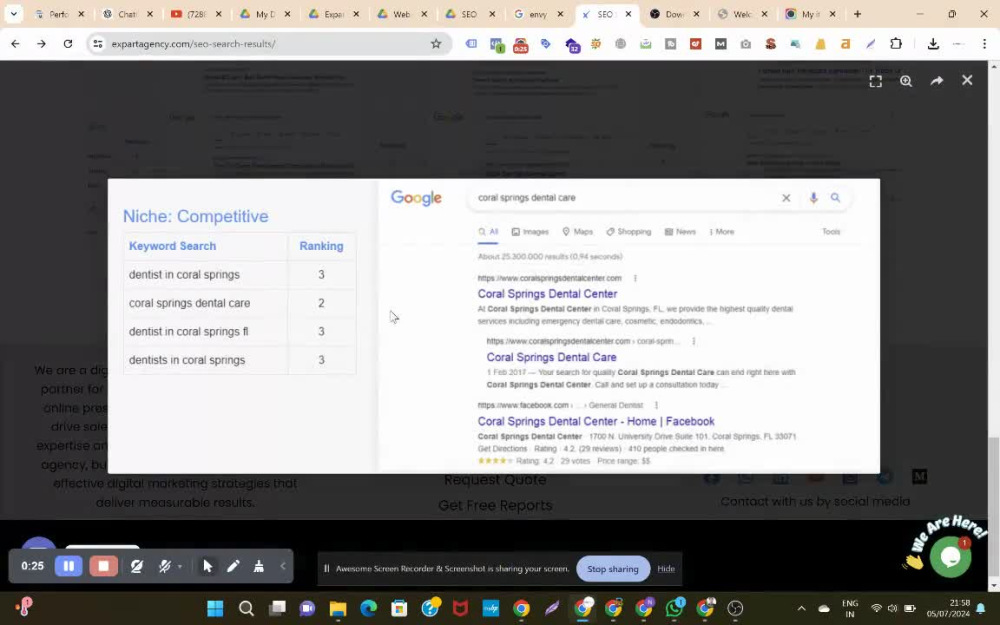
Task: Open the tab search dropdown arrow
Action: pos(13,13)
